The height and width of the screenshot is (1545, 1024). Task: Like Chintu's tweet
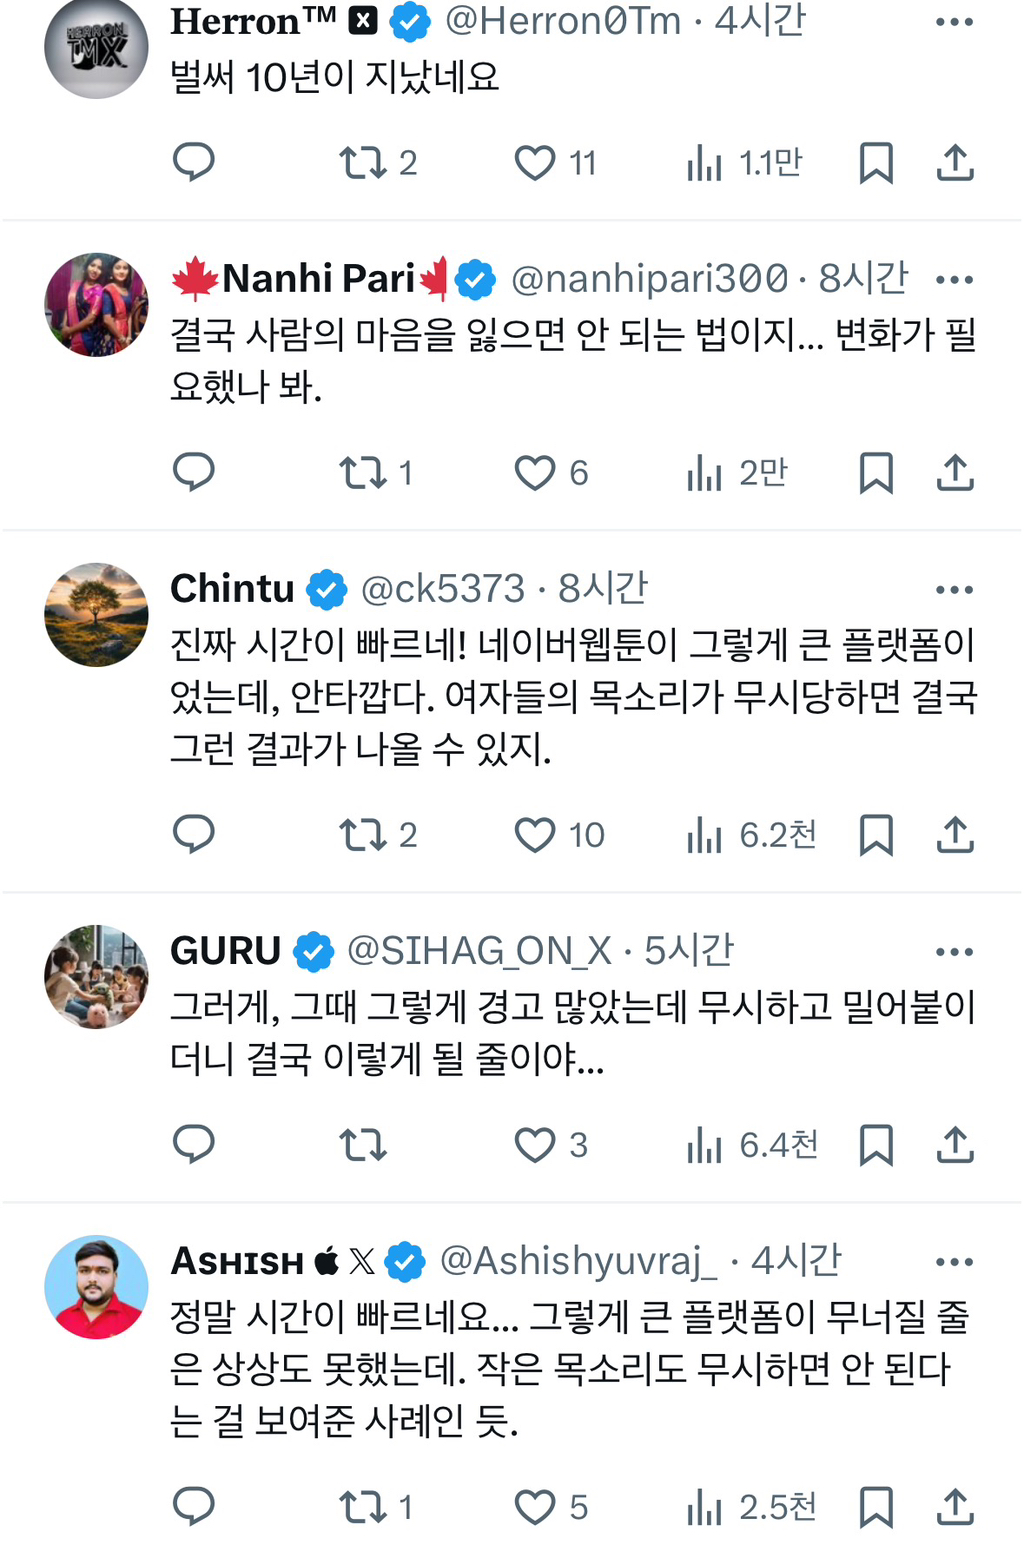point(536,835)
